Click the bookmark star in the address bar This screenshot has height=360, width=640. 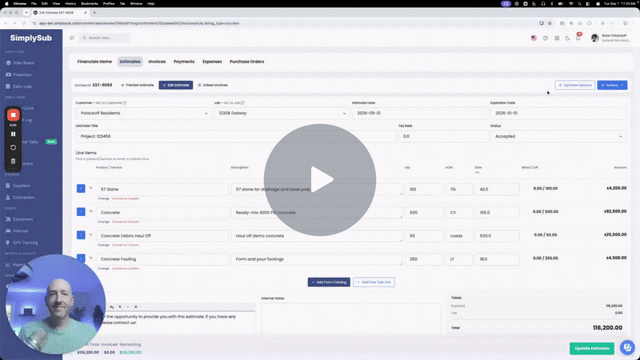coord(550,23)
